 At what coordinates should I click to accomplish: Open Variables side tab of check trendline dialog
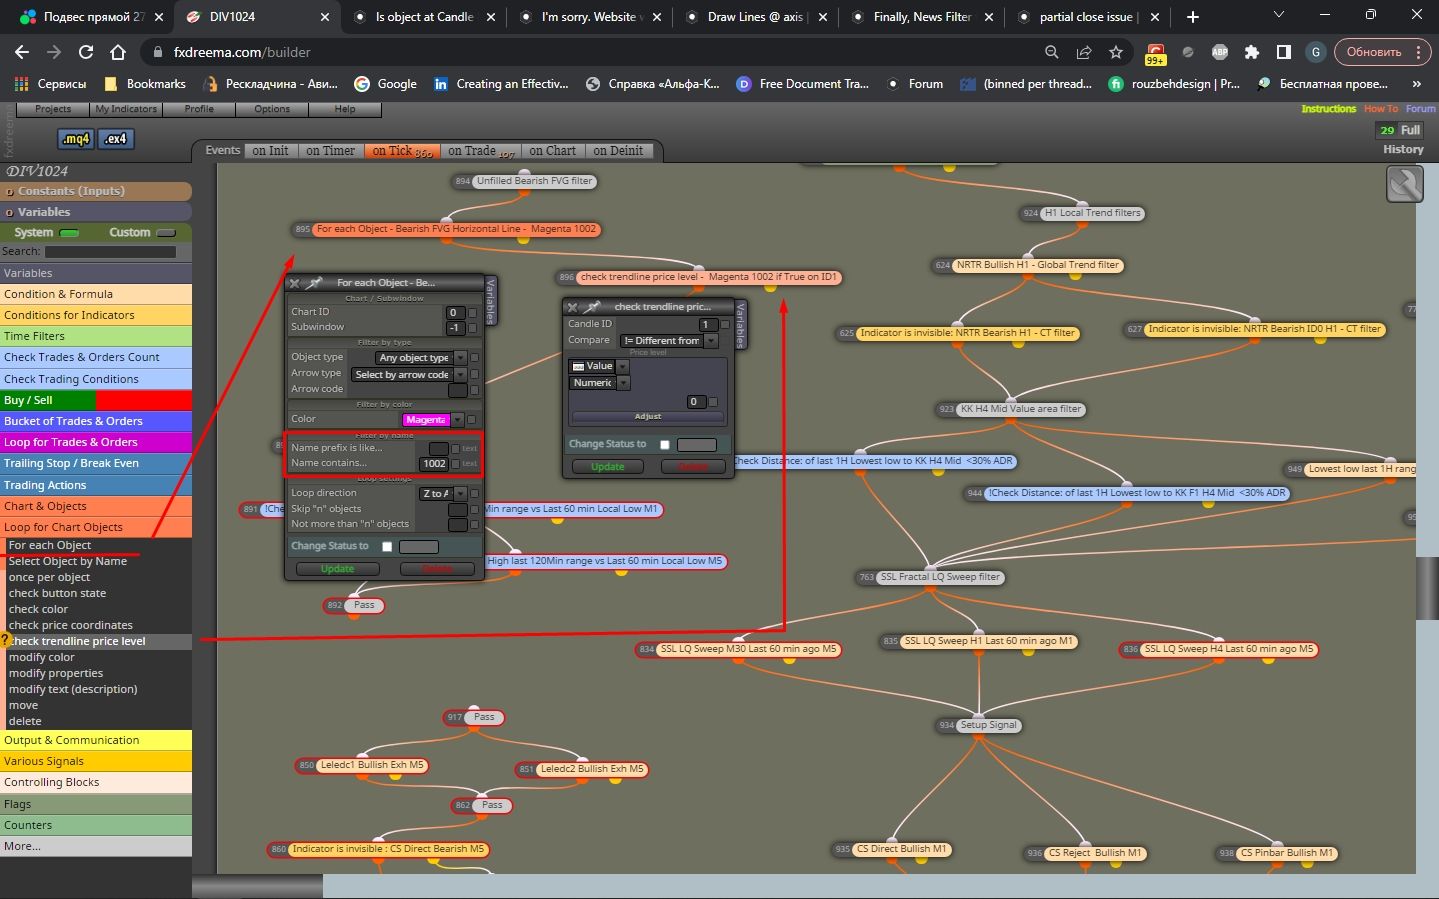[x=740, y=324]
